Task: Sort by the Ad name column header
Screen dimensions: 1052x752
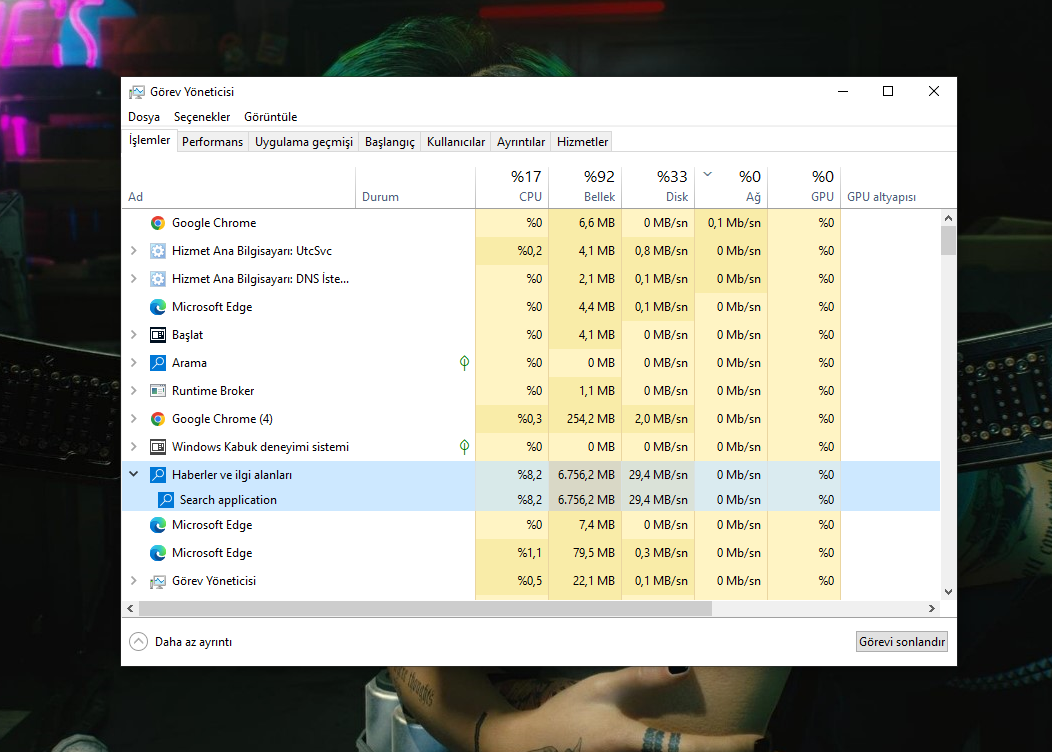Action: (238, 186)
